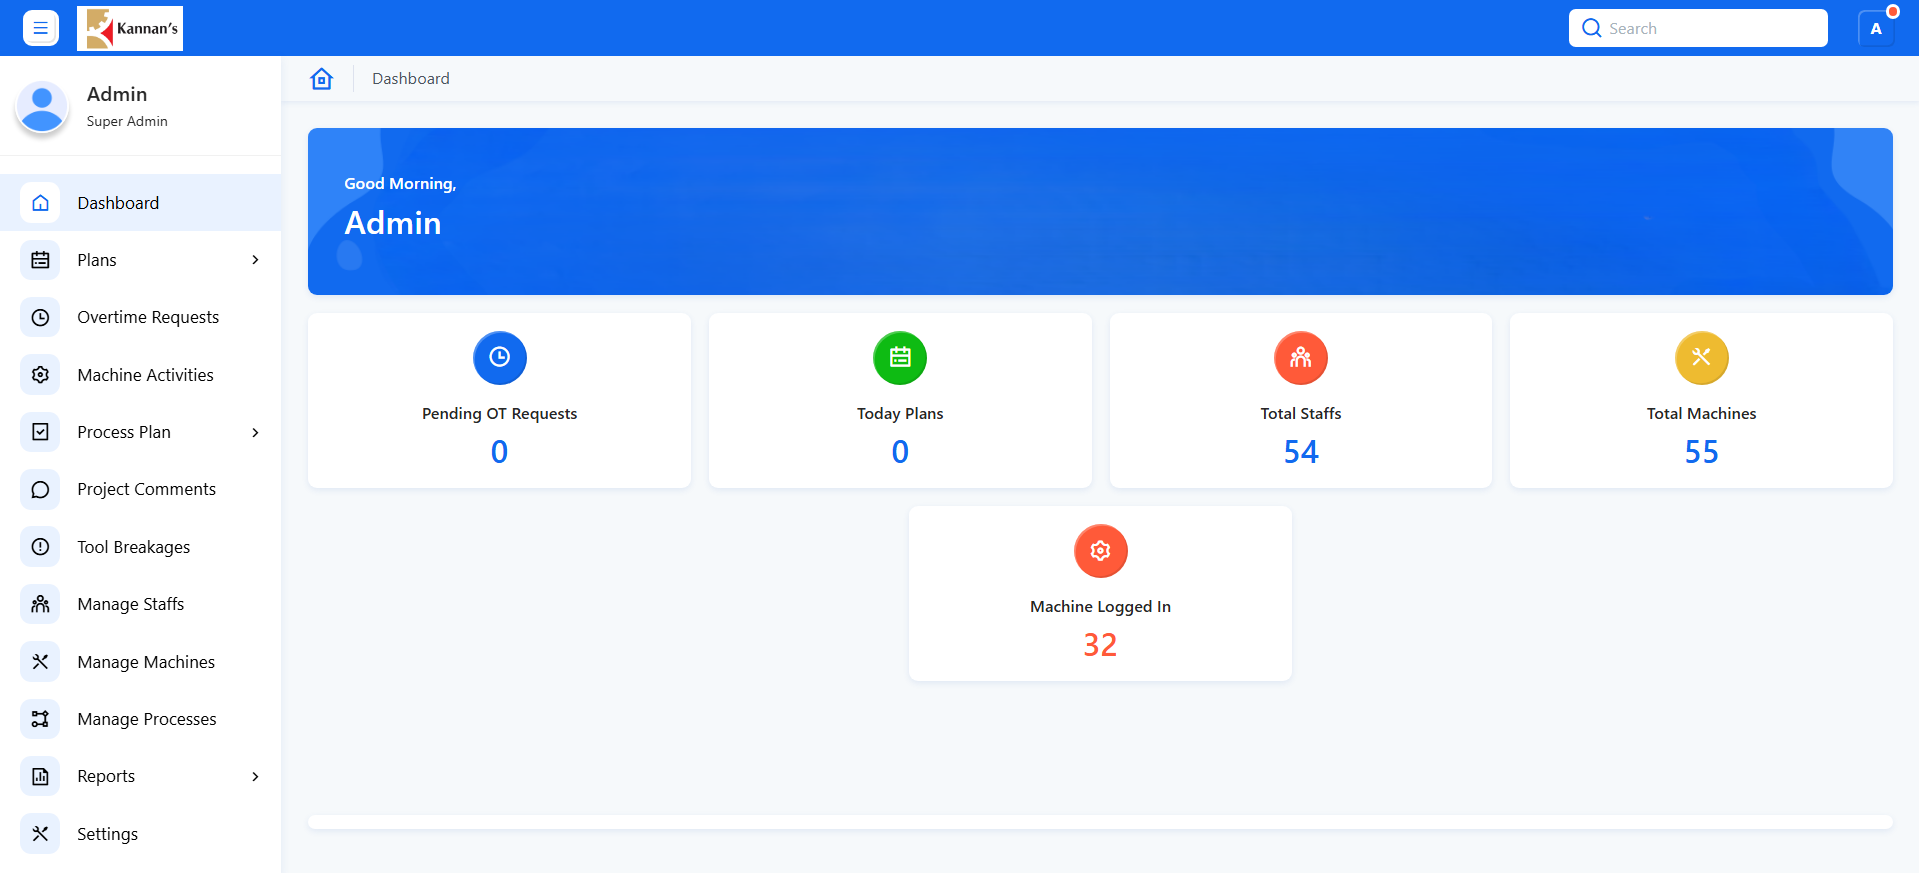Toggle the hamburger sidebar menu button

(x=41, y=28)
